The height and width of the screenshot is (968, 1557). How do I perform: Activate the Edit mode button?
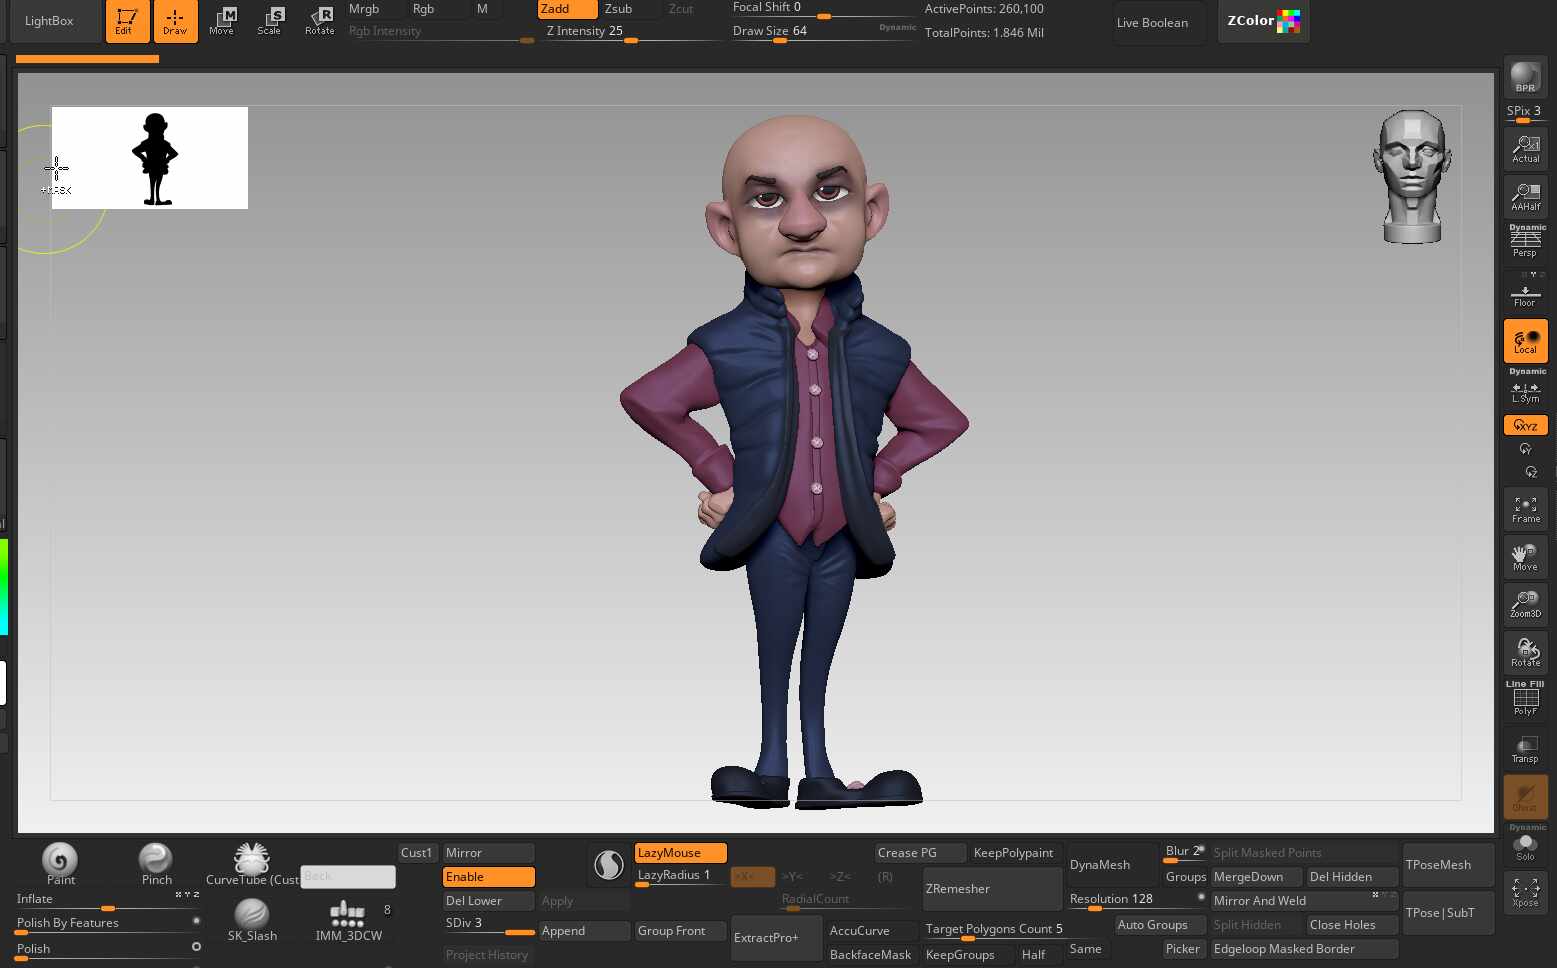click(x=127, y=21)
